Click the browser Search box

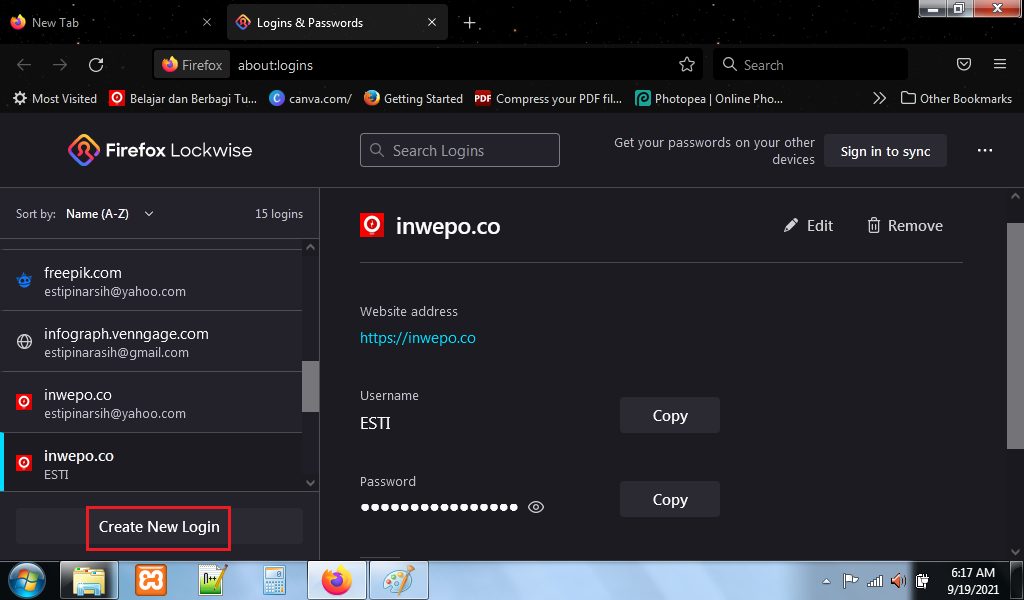(810, 65)
